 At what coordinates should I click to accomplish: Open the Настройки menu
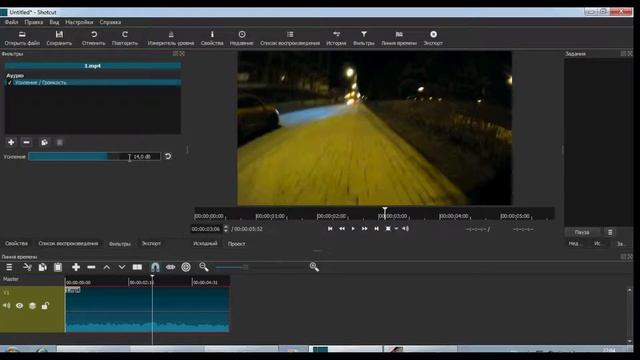pos(79,22)
